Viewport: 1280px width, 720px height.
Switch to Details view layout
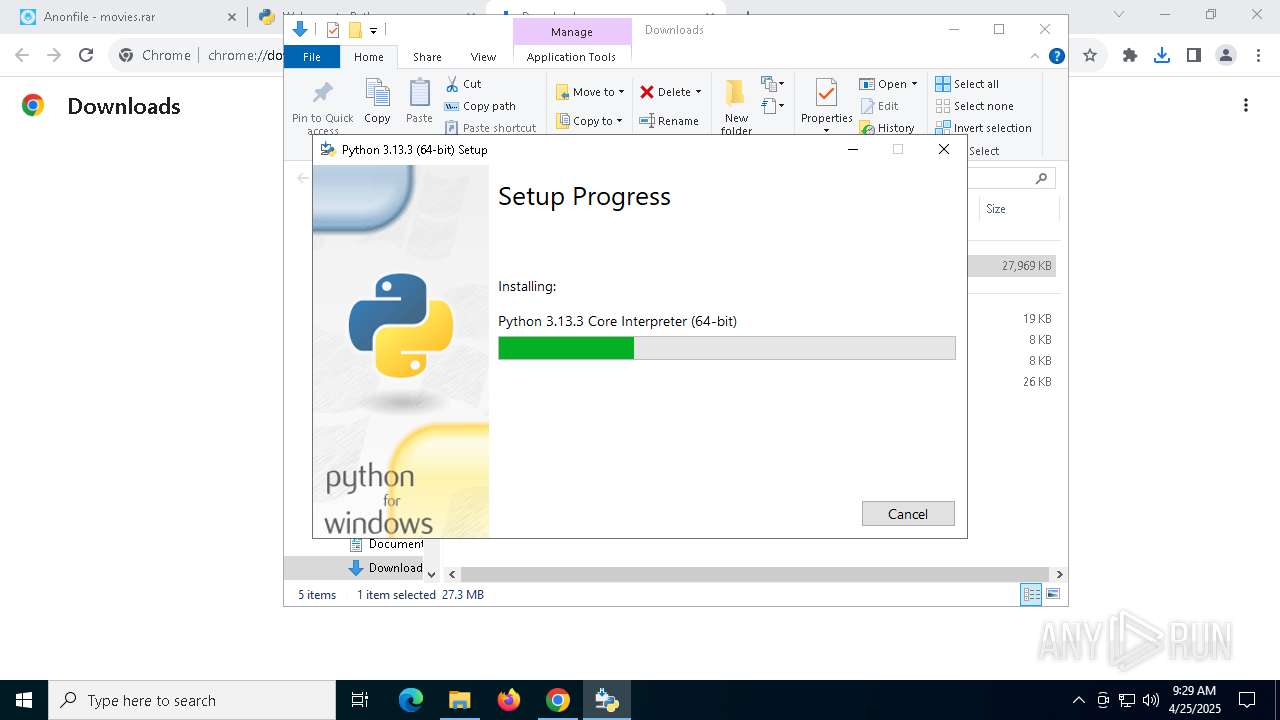click(1031, 594)
